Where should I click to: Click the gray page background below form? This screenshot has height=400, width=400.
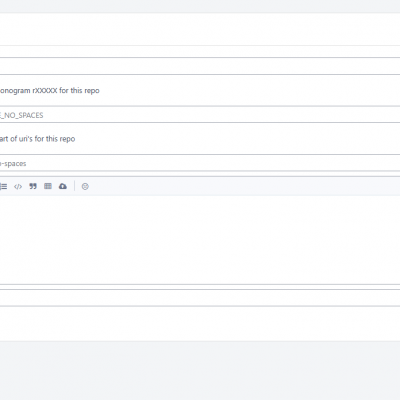coord(200,370)
